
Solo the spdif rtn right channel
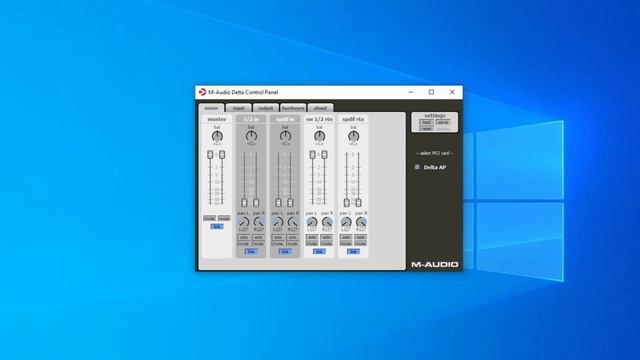(360, 237)
